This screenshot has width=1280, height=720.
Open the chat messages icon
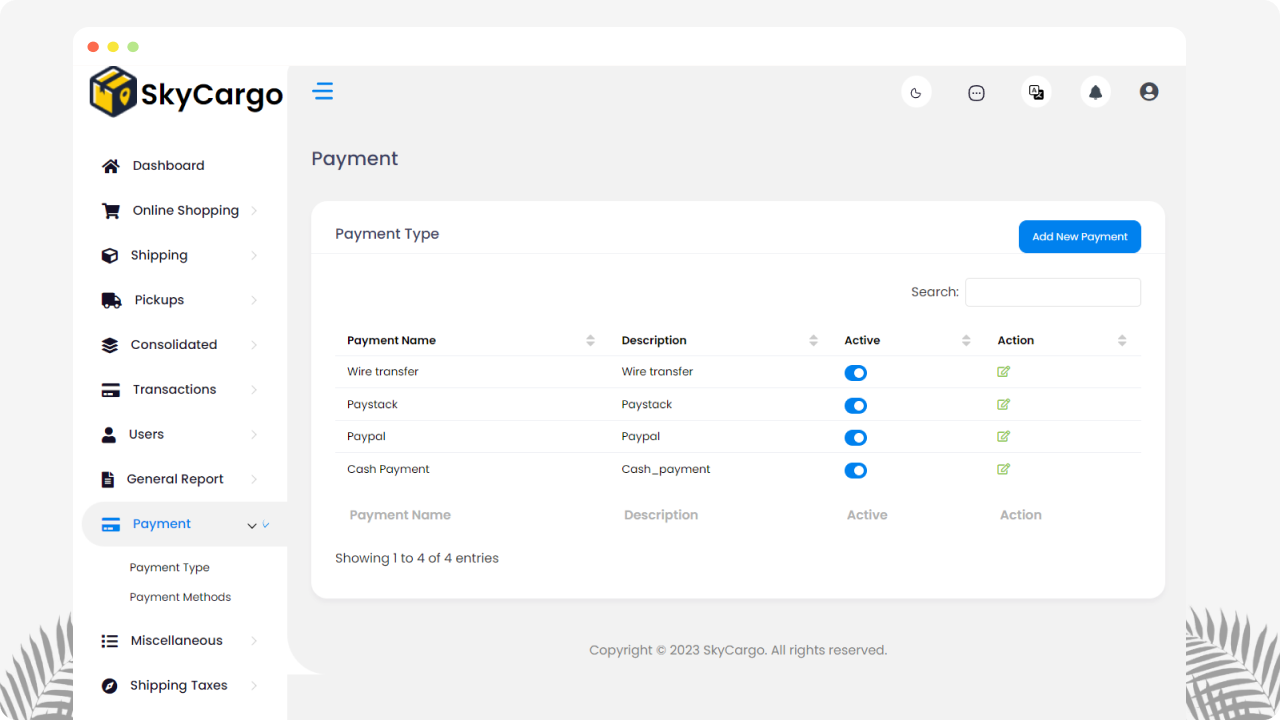976,92
